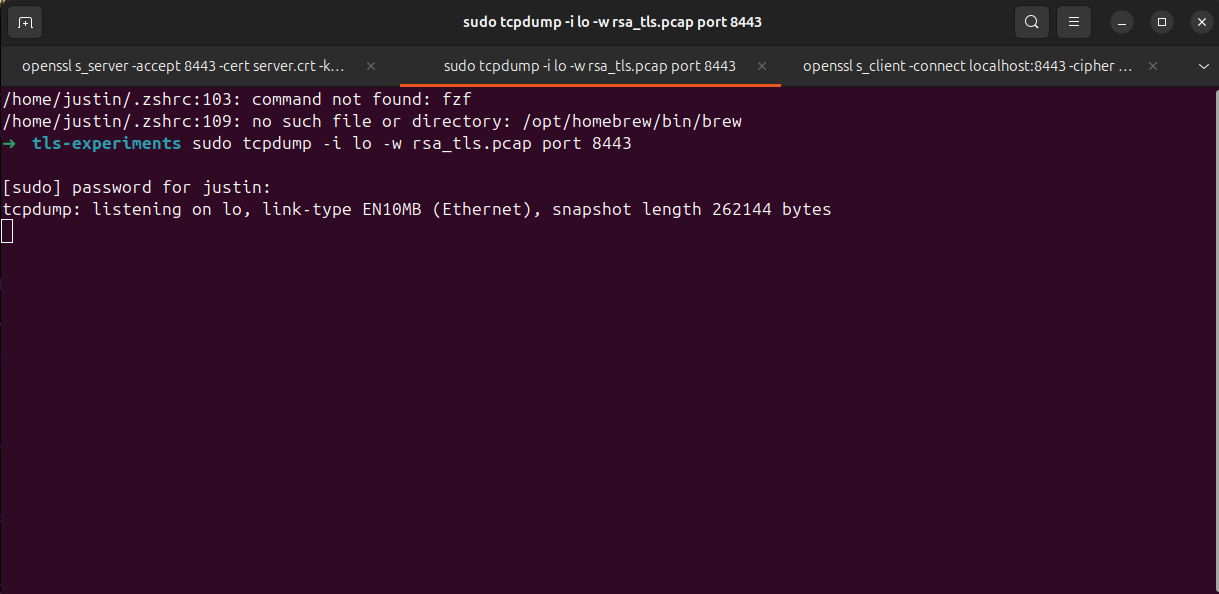Expand the tab list dropdown arrow
The image size is (1219, 594).
coord(1203,66)
